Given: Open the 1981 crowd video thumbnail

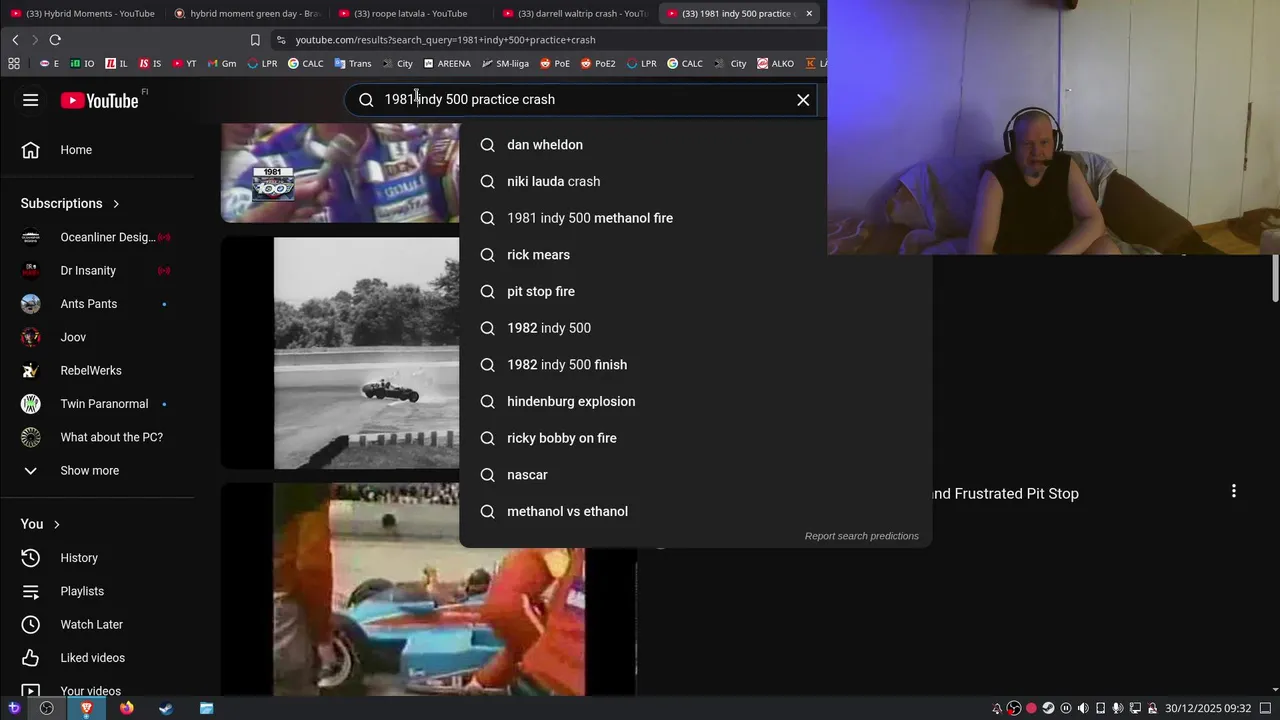Looking at the screenshot, I should (340, 172).
